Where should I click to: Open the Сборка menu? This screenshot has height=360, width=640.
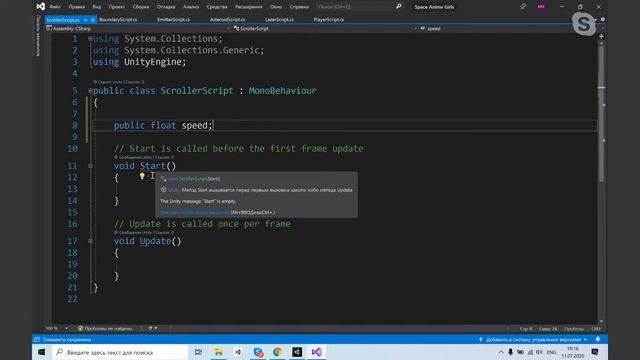[x=141, y=7]
